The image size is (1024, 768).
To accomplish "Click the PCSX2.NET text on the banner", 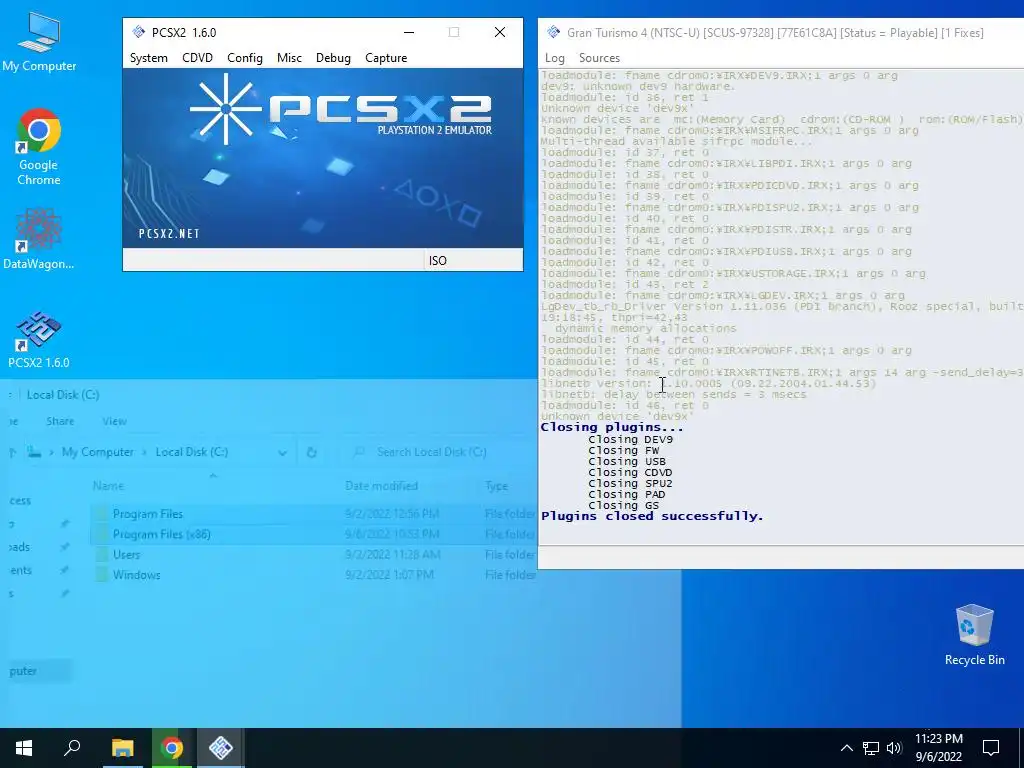I will [x=169, y=234].
